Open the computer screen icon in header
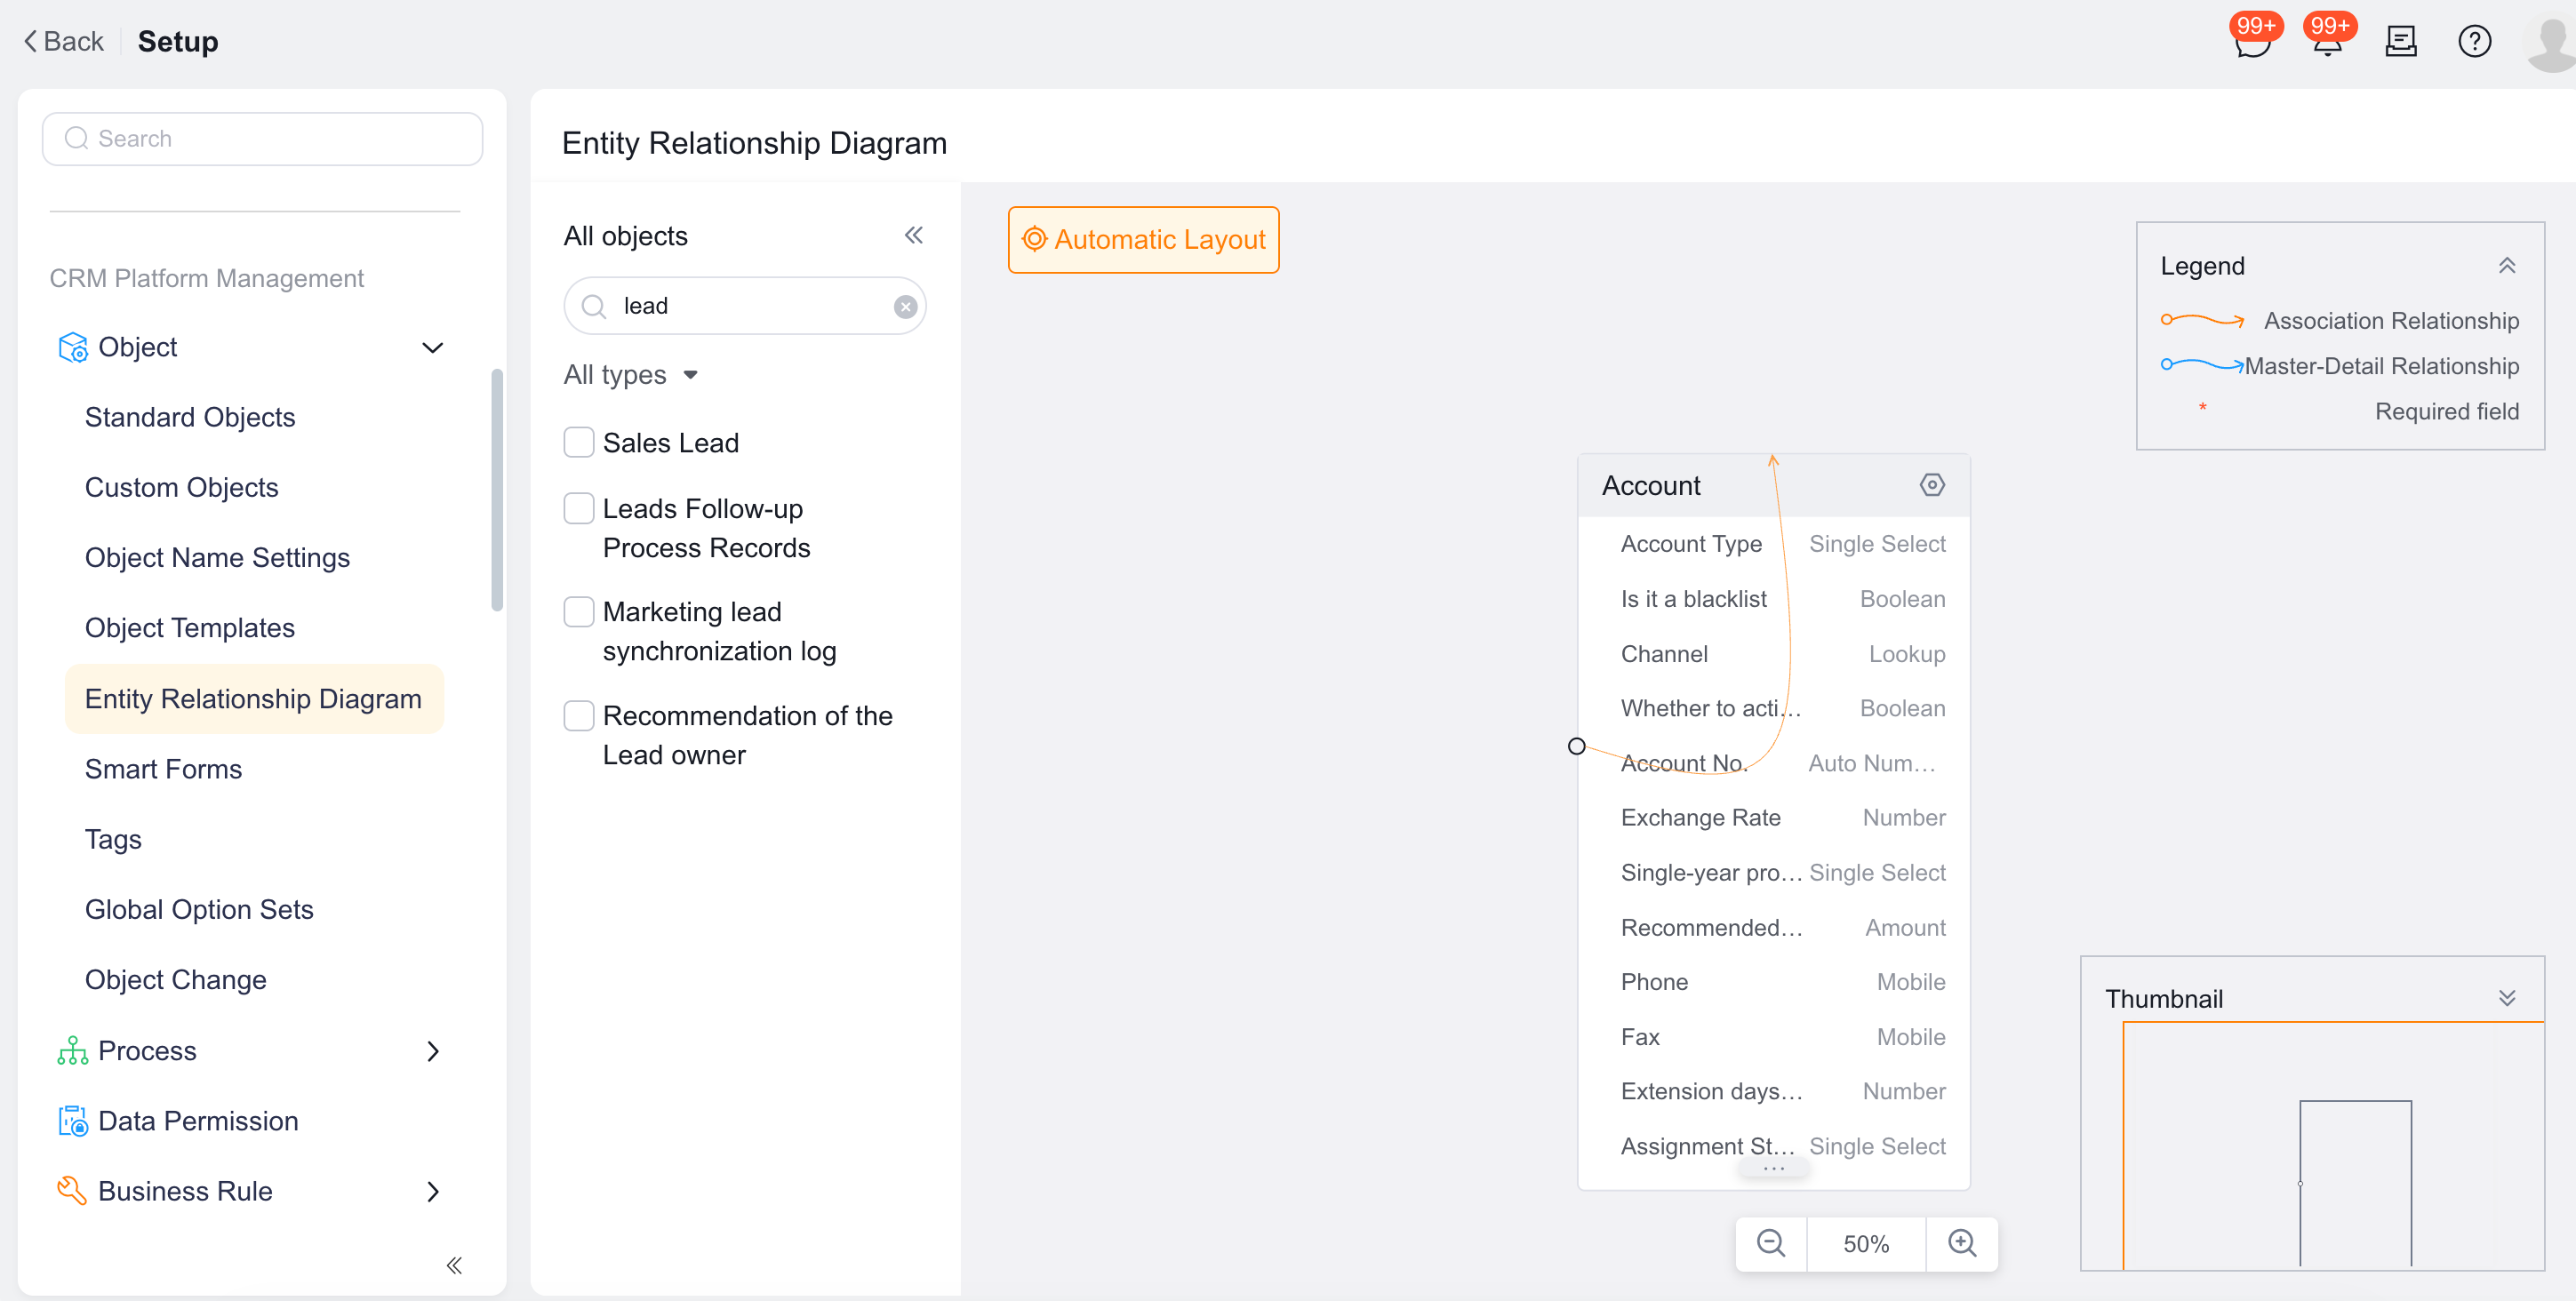This screenshot has width=2576, height=1301. click(2401, 42)
